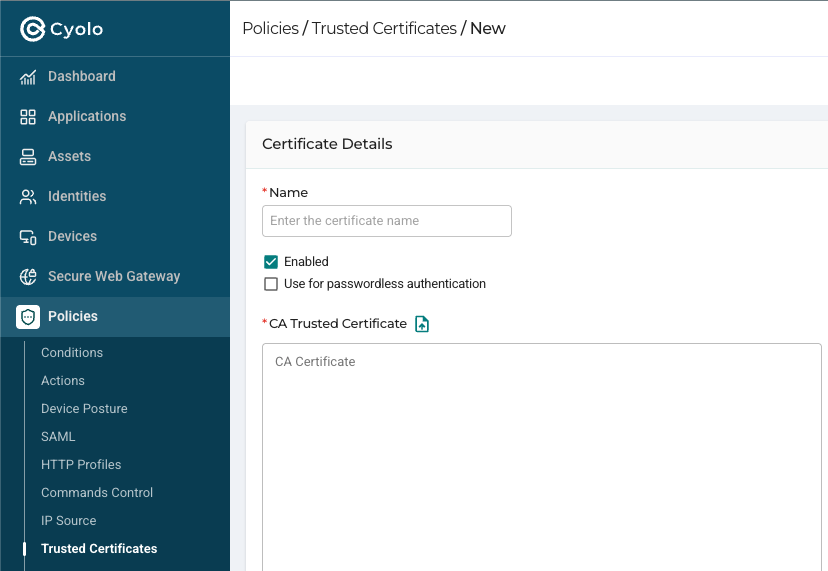Uncheck the Enabled checkbox
Screen dimensions: 828x571
pyautogui.click(x=271, y=262)
